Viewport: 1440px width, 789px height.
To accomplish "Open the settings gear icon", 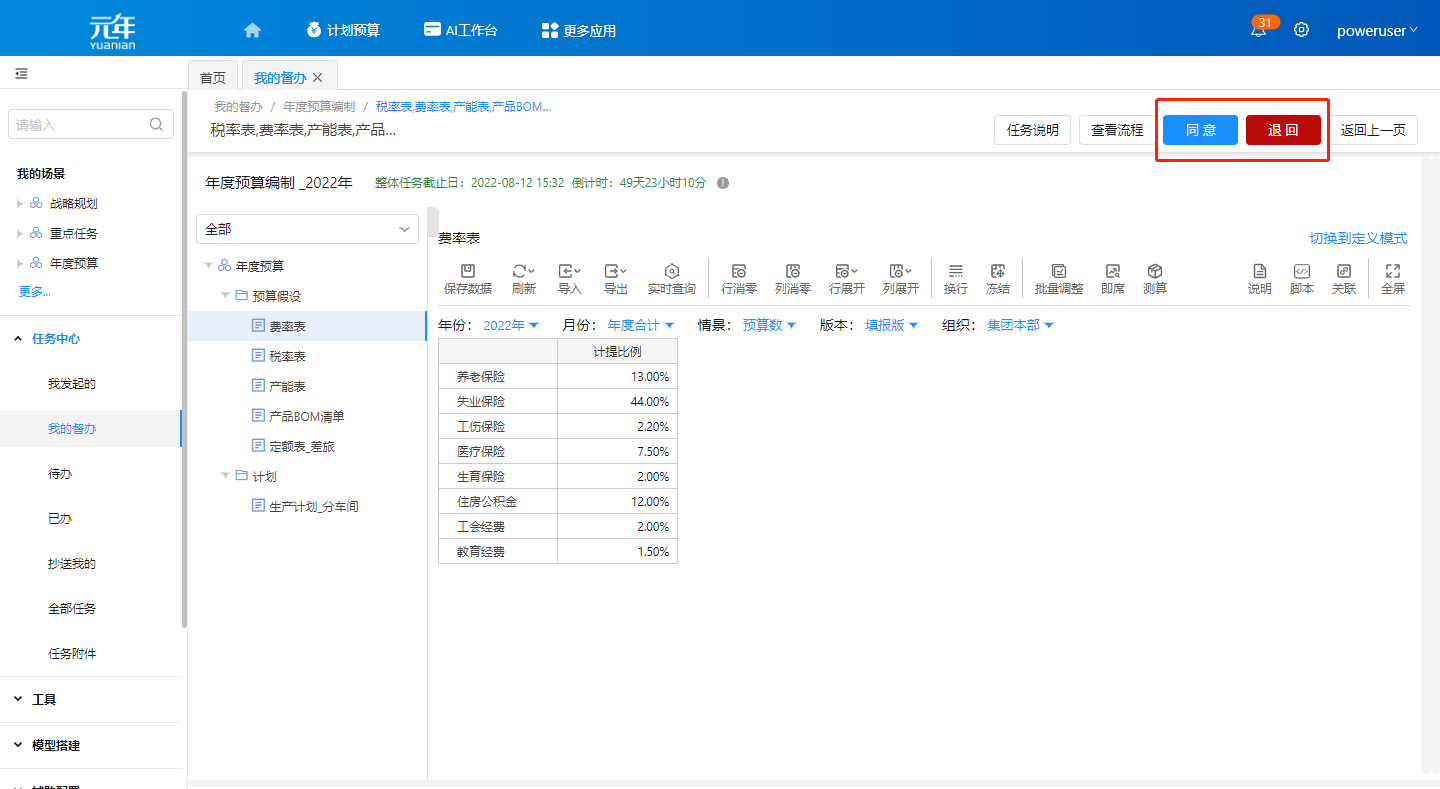I will [1301, 30].
